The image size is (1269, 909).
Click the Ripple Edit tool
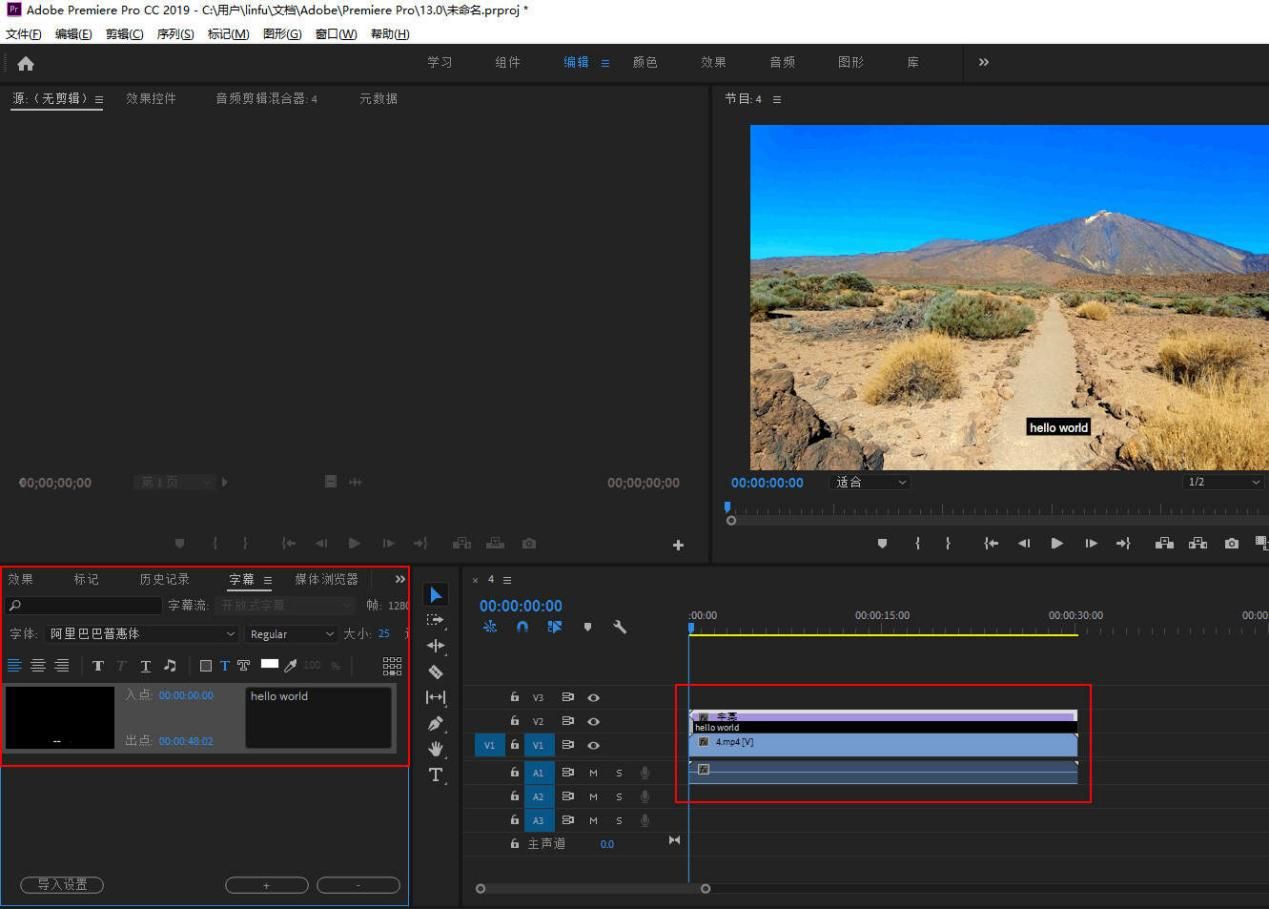pos(435,646)
